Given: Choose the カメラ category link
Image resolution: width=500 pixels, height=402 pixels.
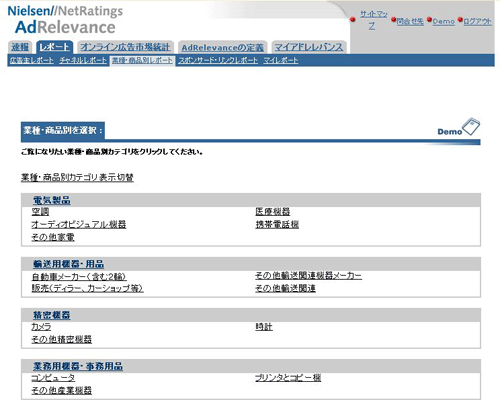Looking at the screenshot, I should (41, 327).
